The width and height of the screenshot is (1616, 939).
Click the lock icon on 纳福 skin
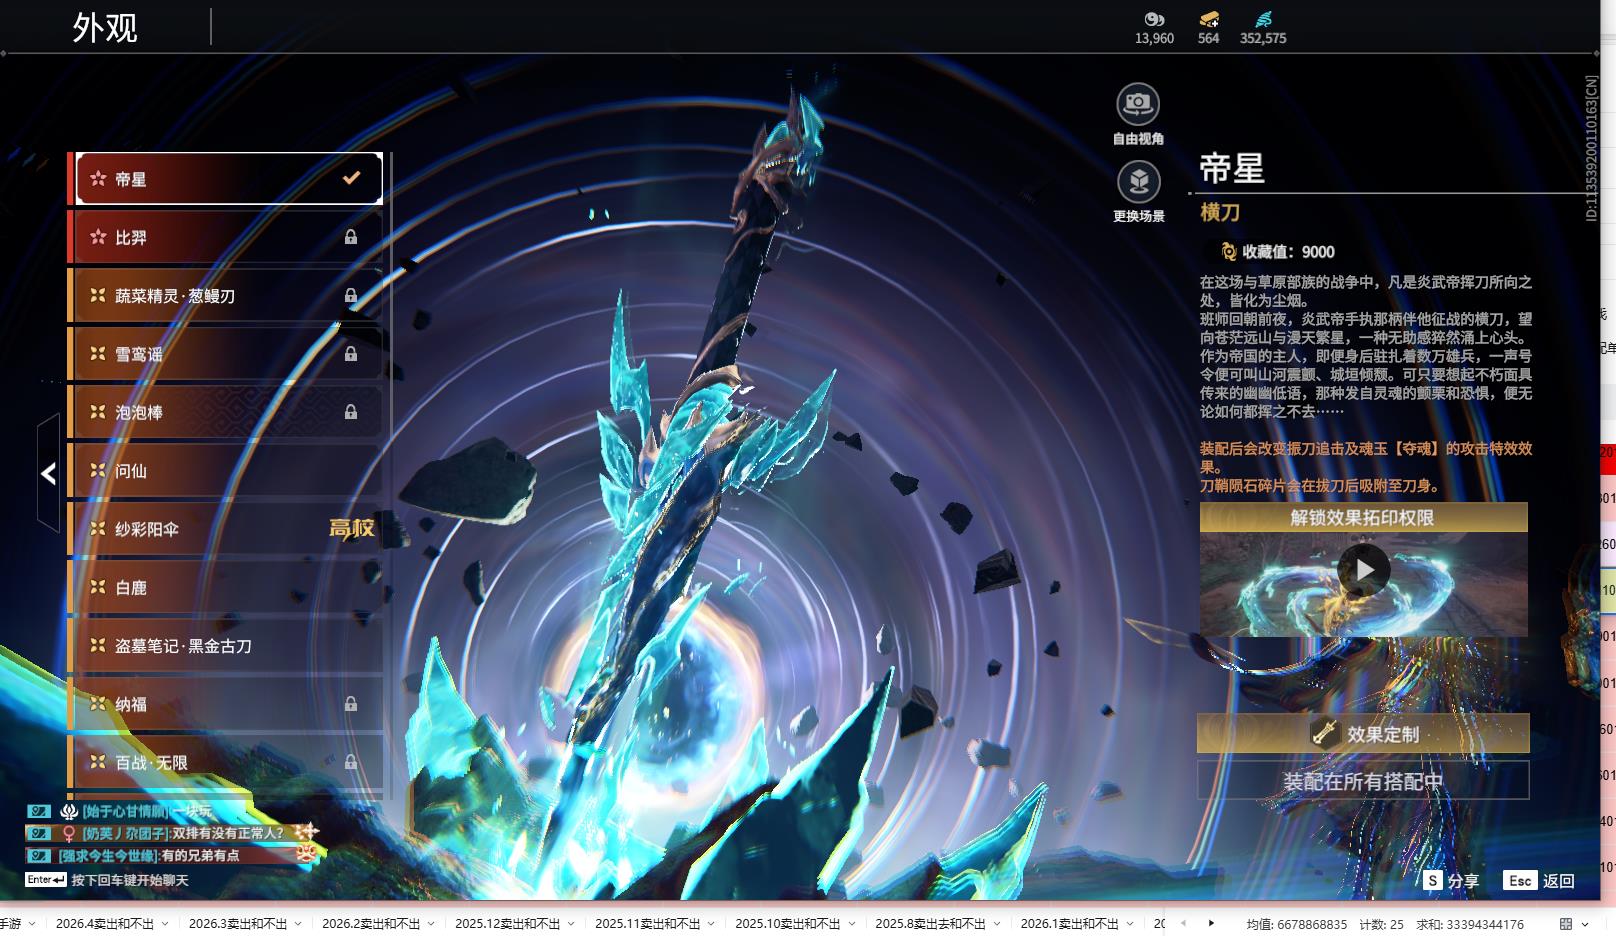351,704
